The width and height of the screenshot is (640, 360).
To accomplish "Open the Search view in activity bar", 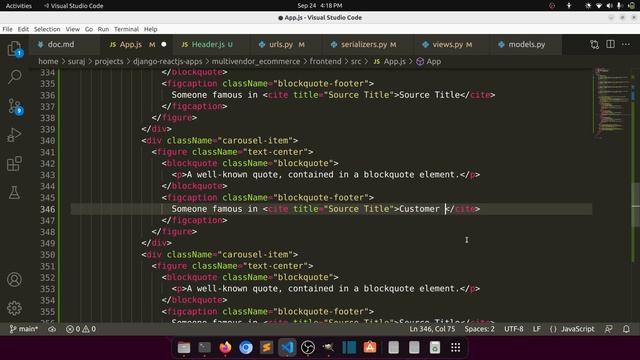I will click(x=14, y=77).
